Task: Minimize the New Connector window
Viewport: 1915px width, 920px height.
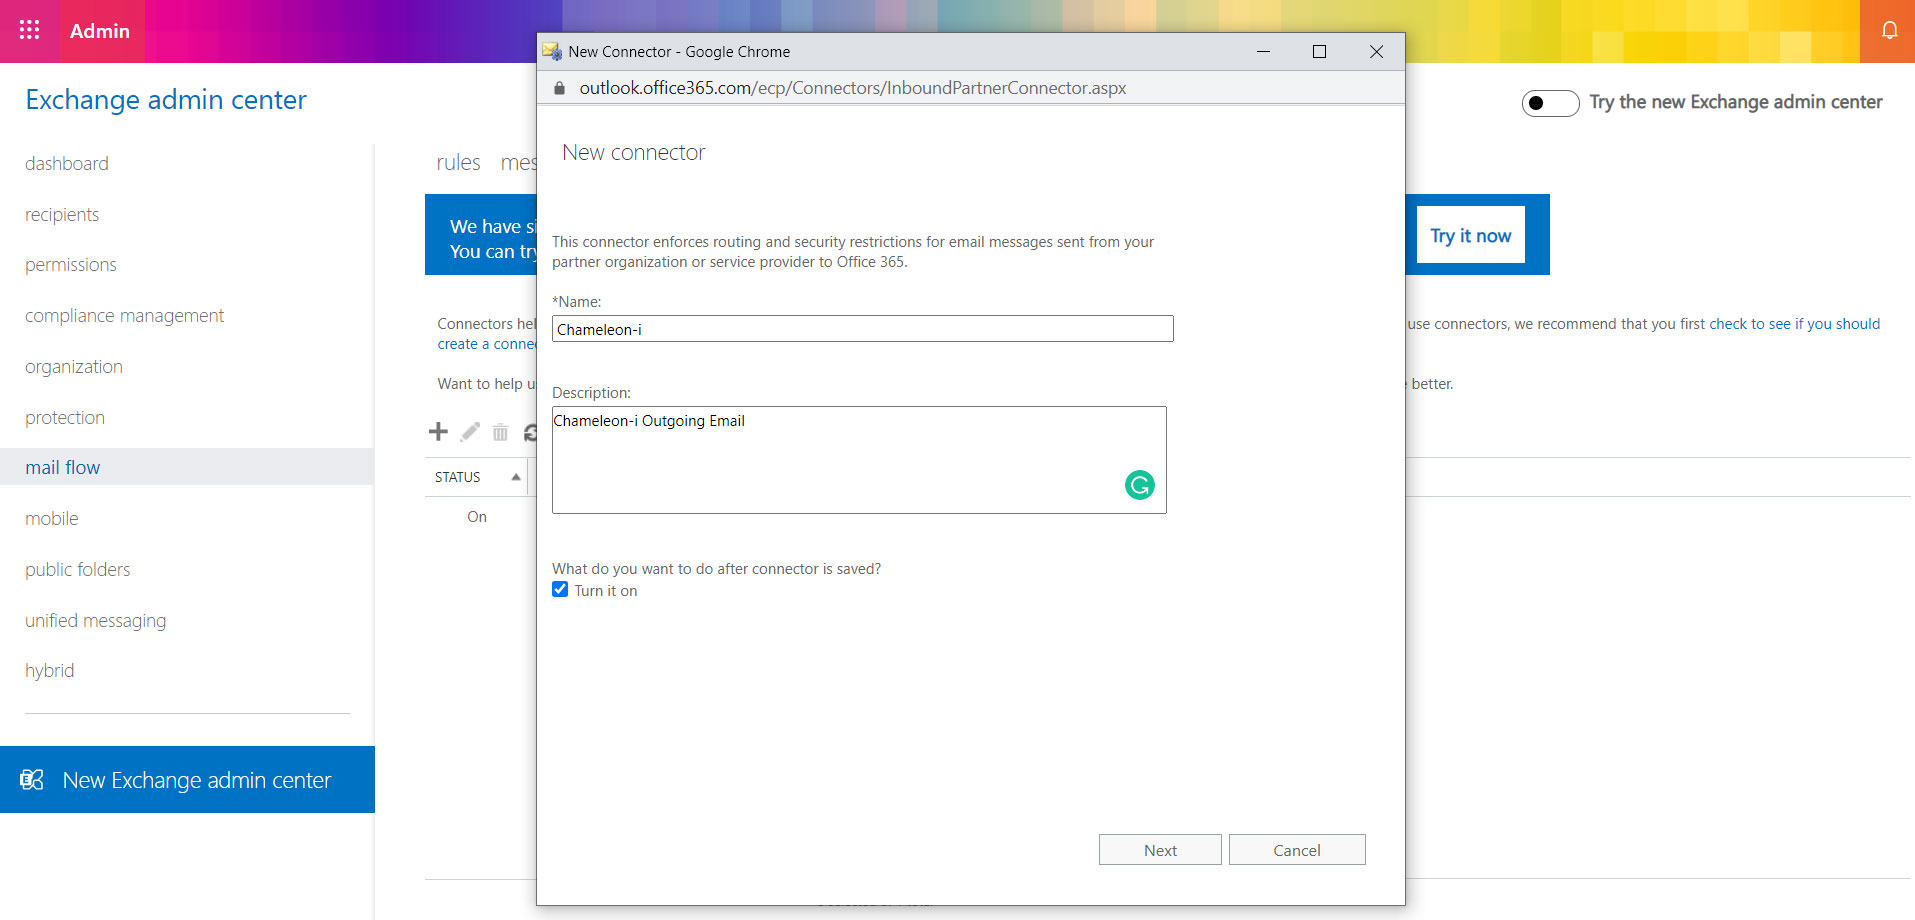Action: [1263, 51]
